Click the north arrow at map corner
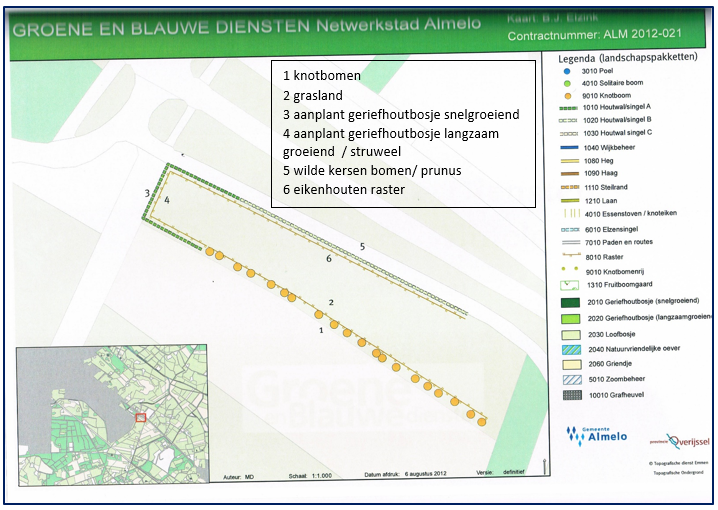 [544, 467]
